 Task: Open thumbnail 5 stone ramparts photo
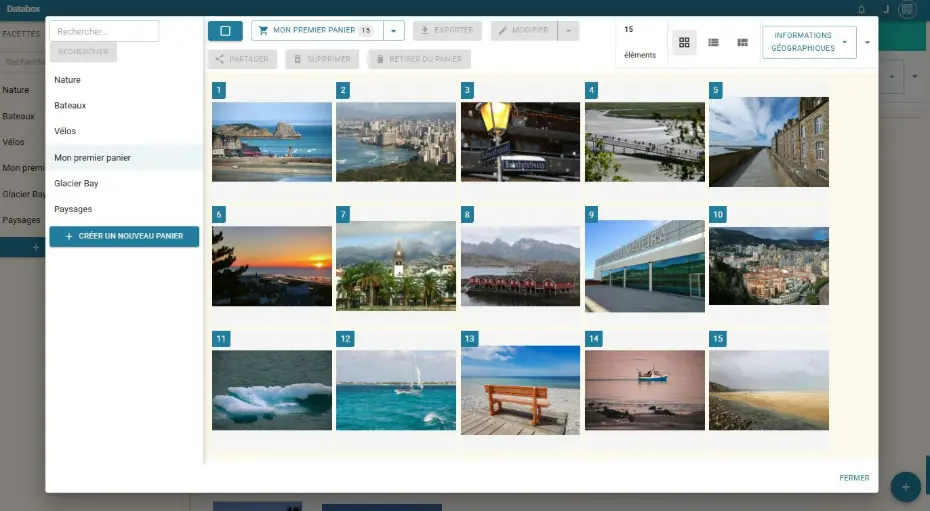pyautogui.click(x=769, y=142)
